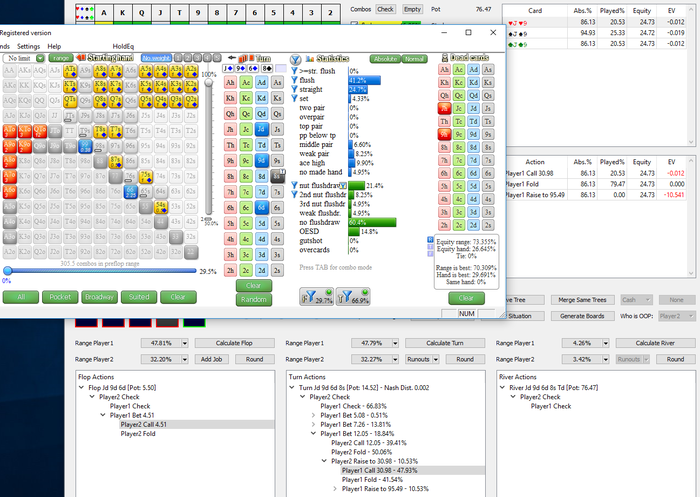Click the Generate Boards button
This screenshot has width=700, height=497.
click(582, 316)
